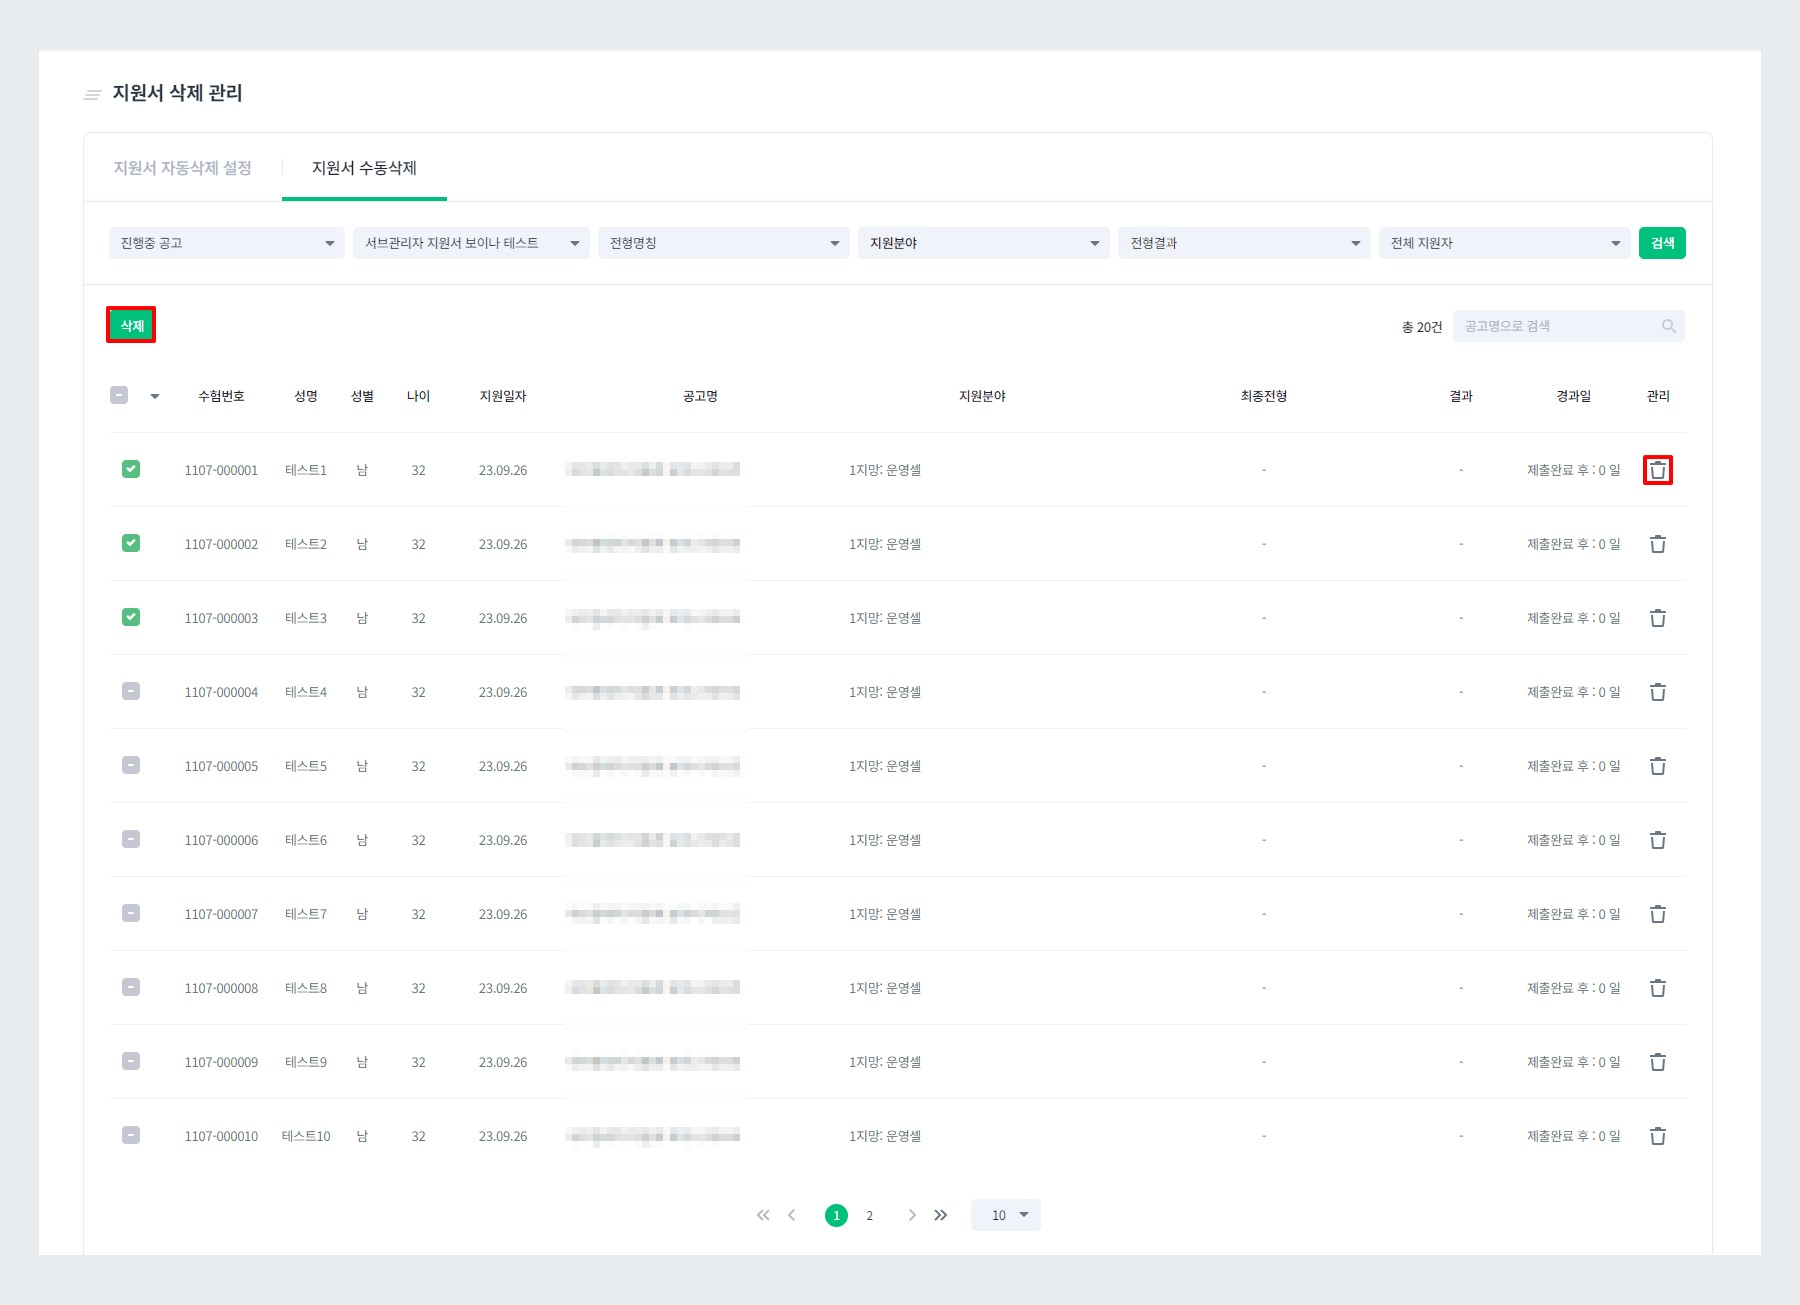The height and width of the screenshot is (1305, 1800).
Task: Click the 수험번호 column header
Action: [221, 396]
